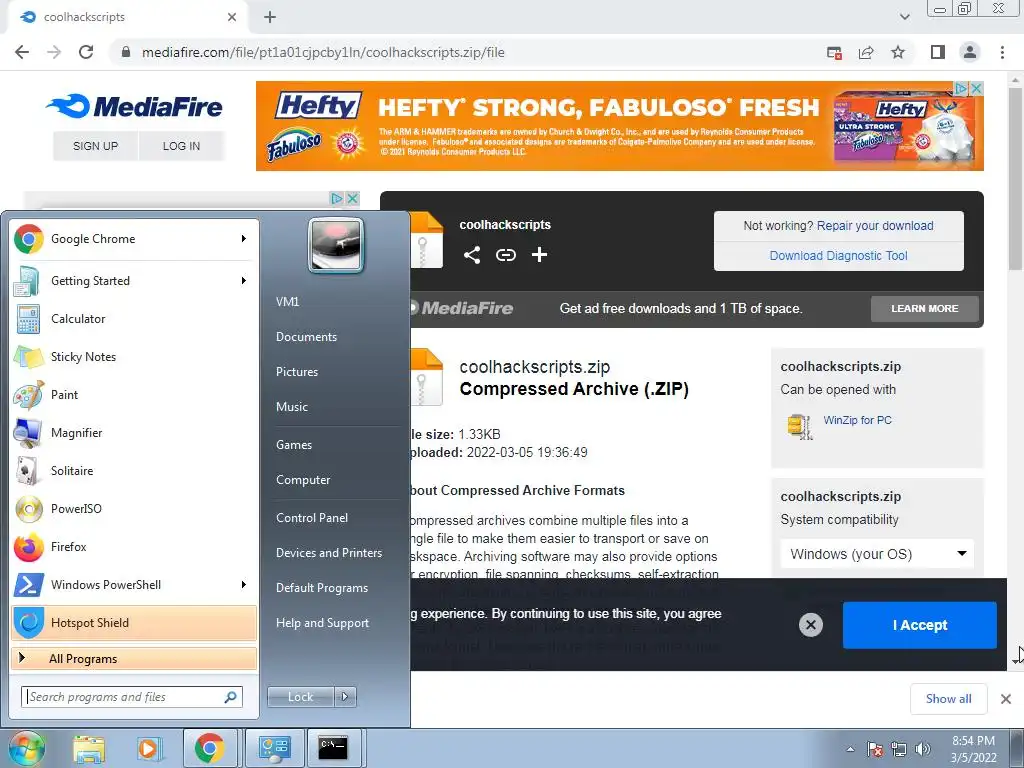The width and height of the screenshot is (1024, 768).
Task: Click the LEARN MORE button
Action: pos(925,308)
